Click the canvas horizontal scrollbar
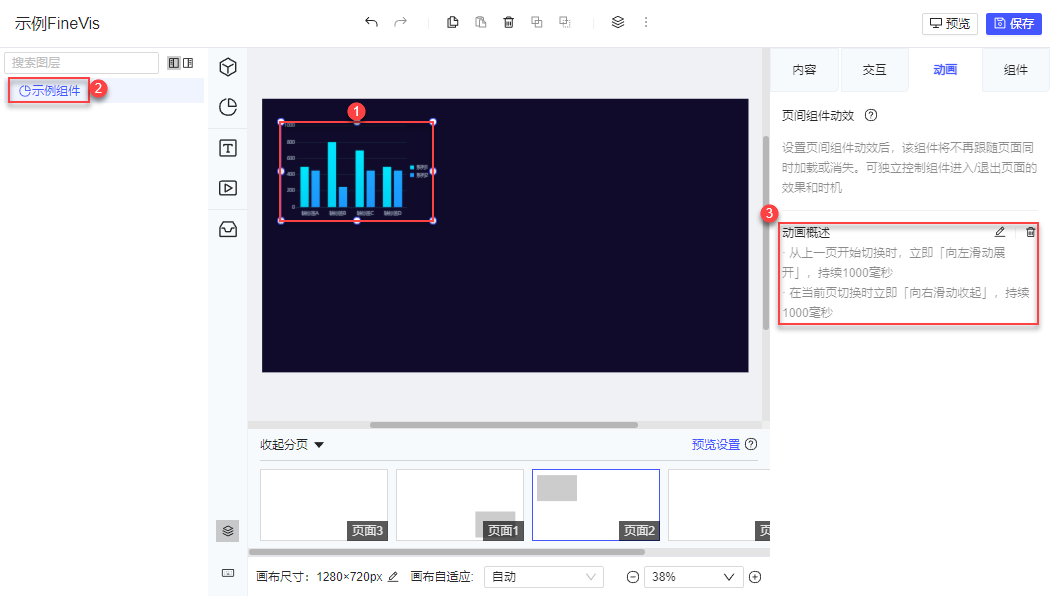The width and height of the screenshot is (1050, 596). 504,425
